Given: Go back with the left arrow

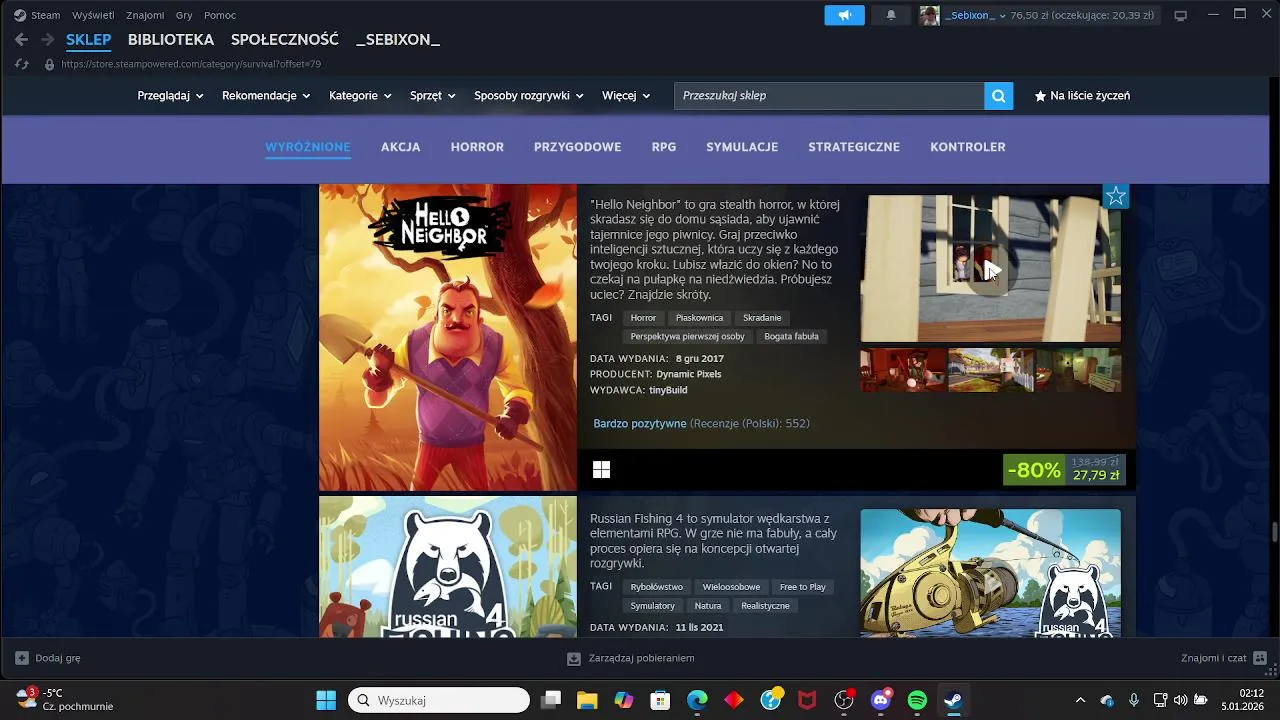Looking at the screenshot, I should point(21,40).
